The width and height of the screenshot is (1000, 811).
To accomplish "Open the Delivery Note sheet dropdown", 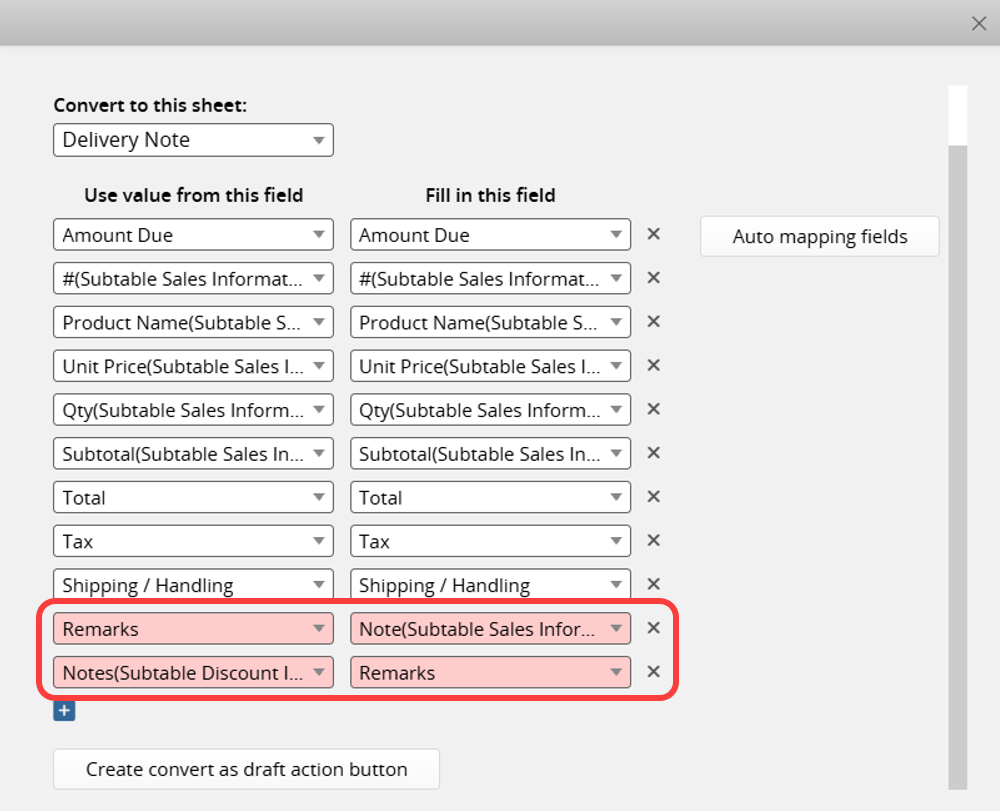I will pyautogui.click(x=193, y=140).
